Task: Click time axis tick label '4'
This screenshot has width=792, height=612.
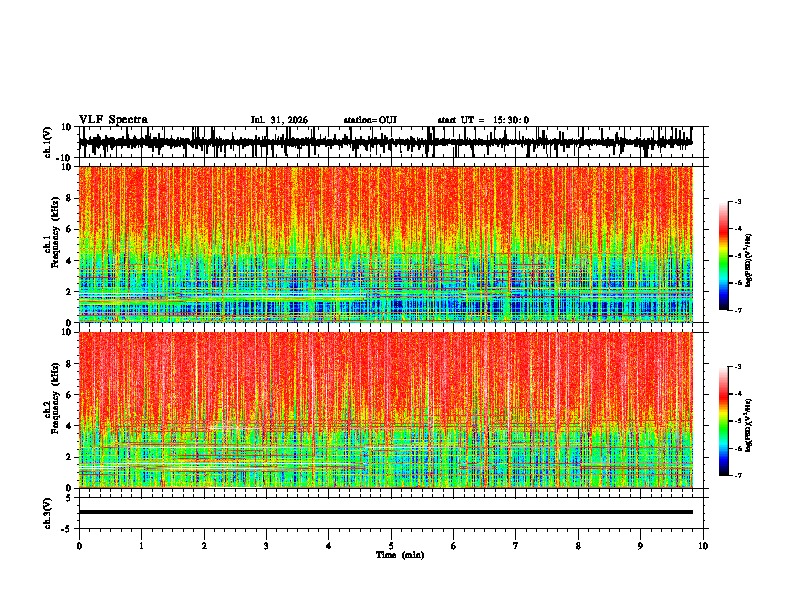Action: coord(329,546)
